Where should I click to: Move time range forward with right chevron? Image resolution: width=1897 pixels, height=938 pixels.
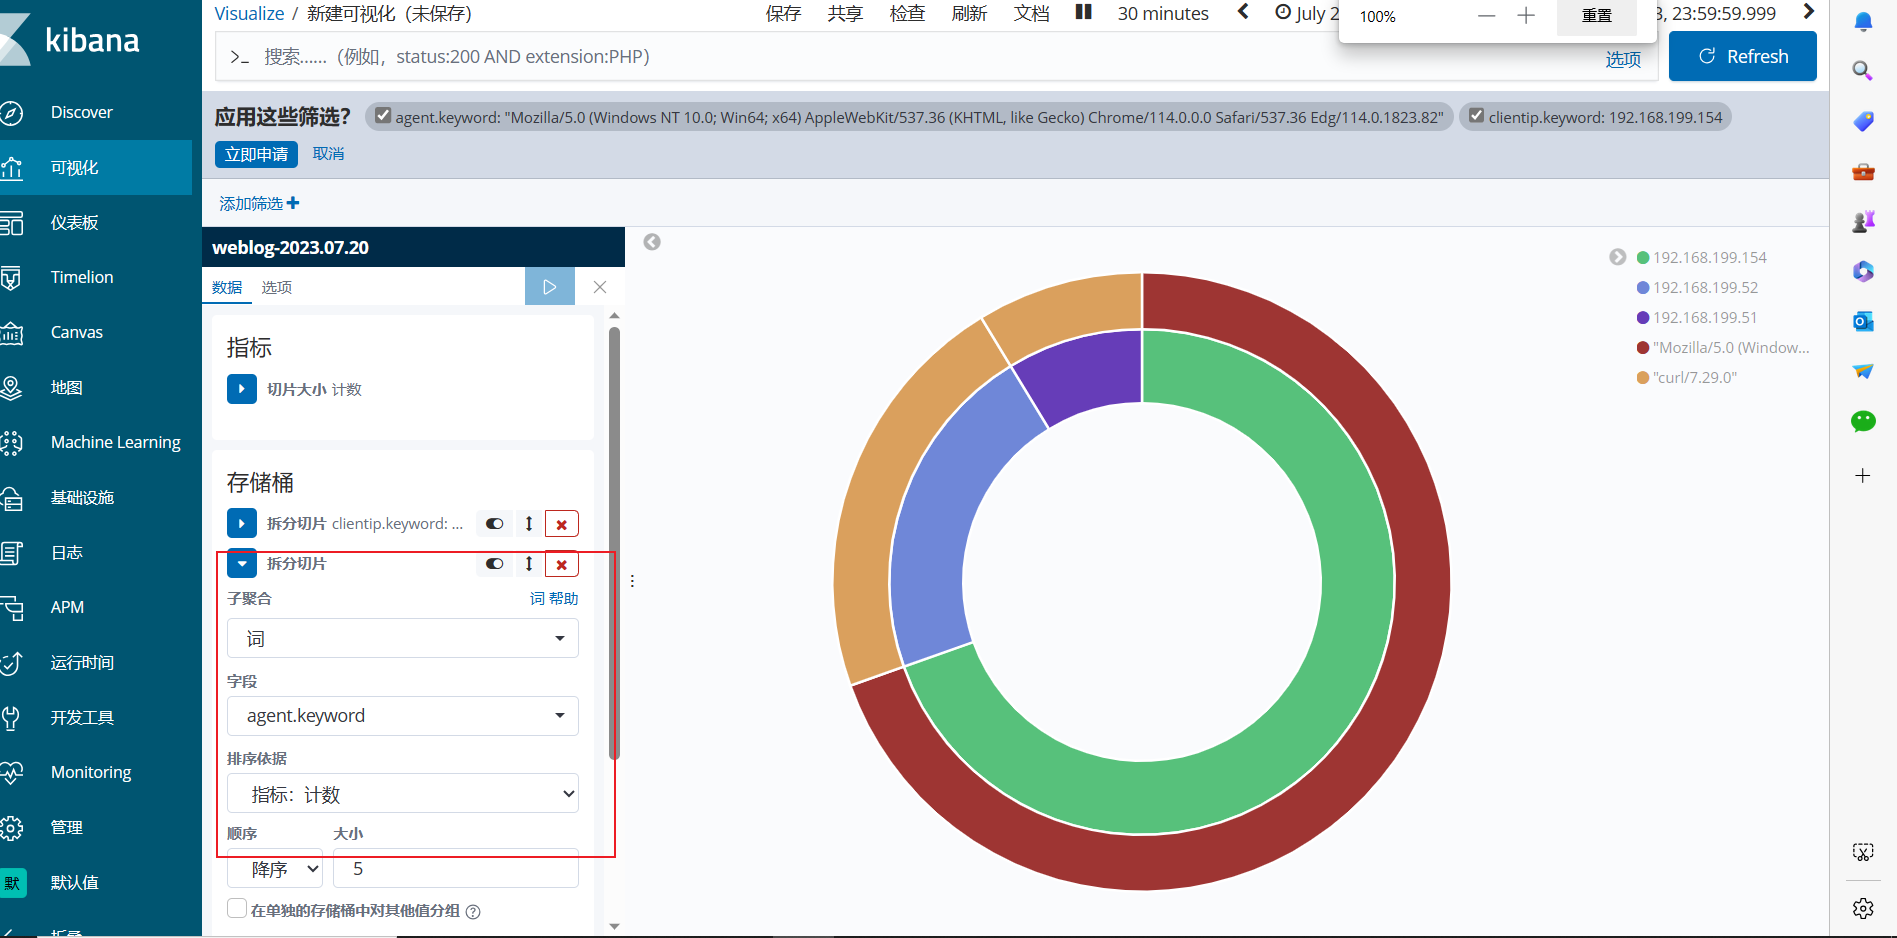tap(1808, 12)
